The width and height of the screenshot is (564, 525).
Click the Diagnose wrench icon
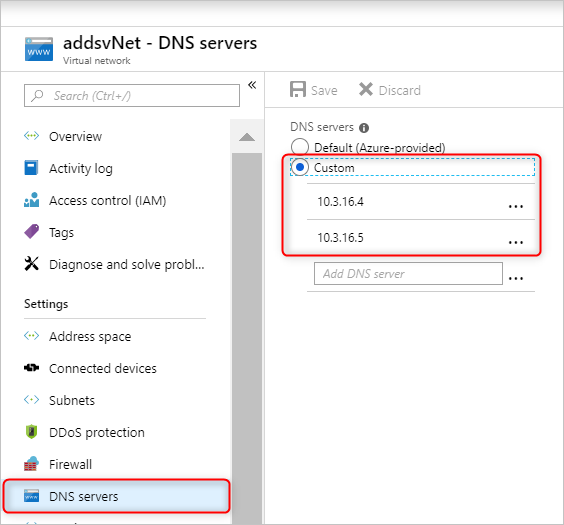click(32, 264)
